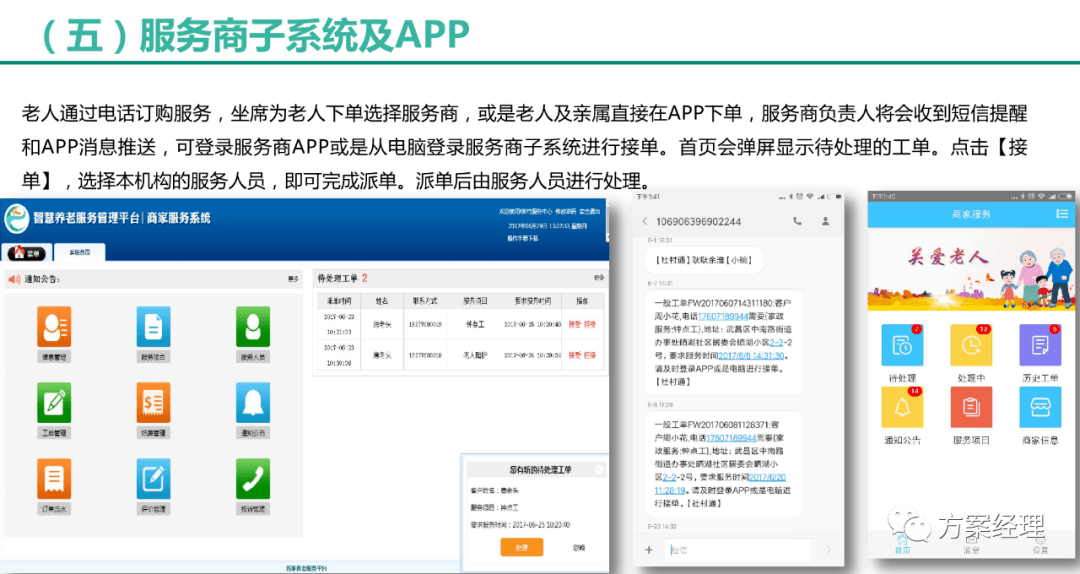Tap the 服务项目 clipboard icon

(x=970, y=407)
